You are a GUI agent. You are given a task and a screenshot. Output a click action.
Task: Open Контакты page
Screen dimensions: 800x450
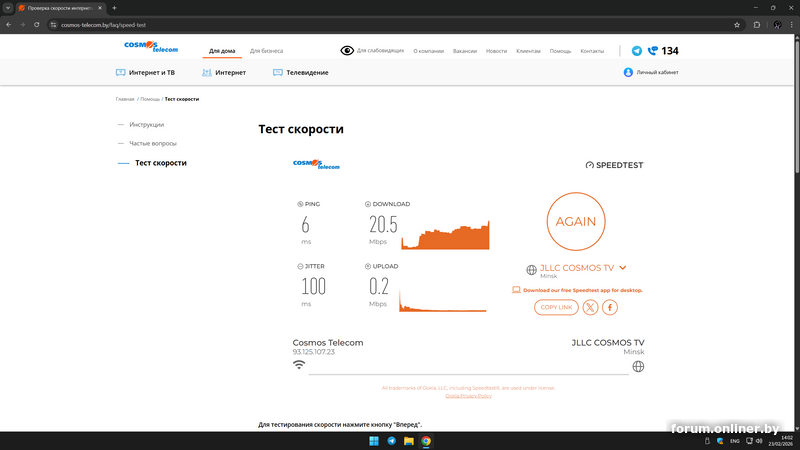click(592, 51)
